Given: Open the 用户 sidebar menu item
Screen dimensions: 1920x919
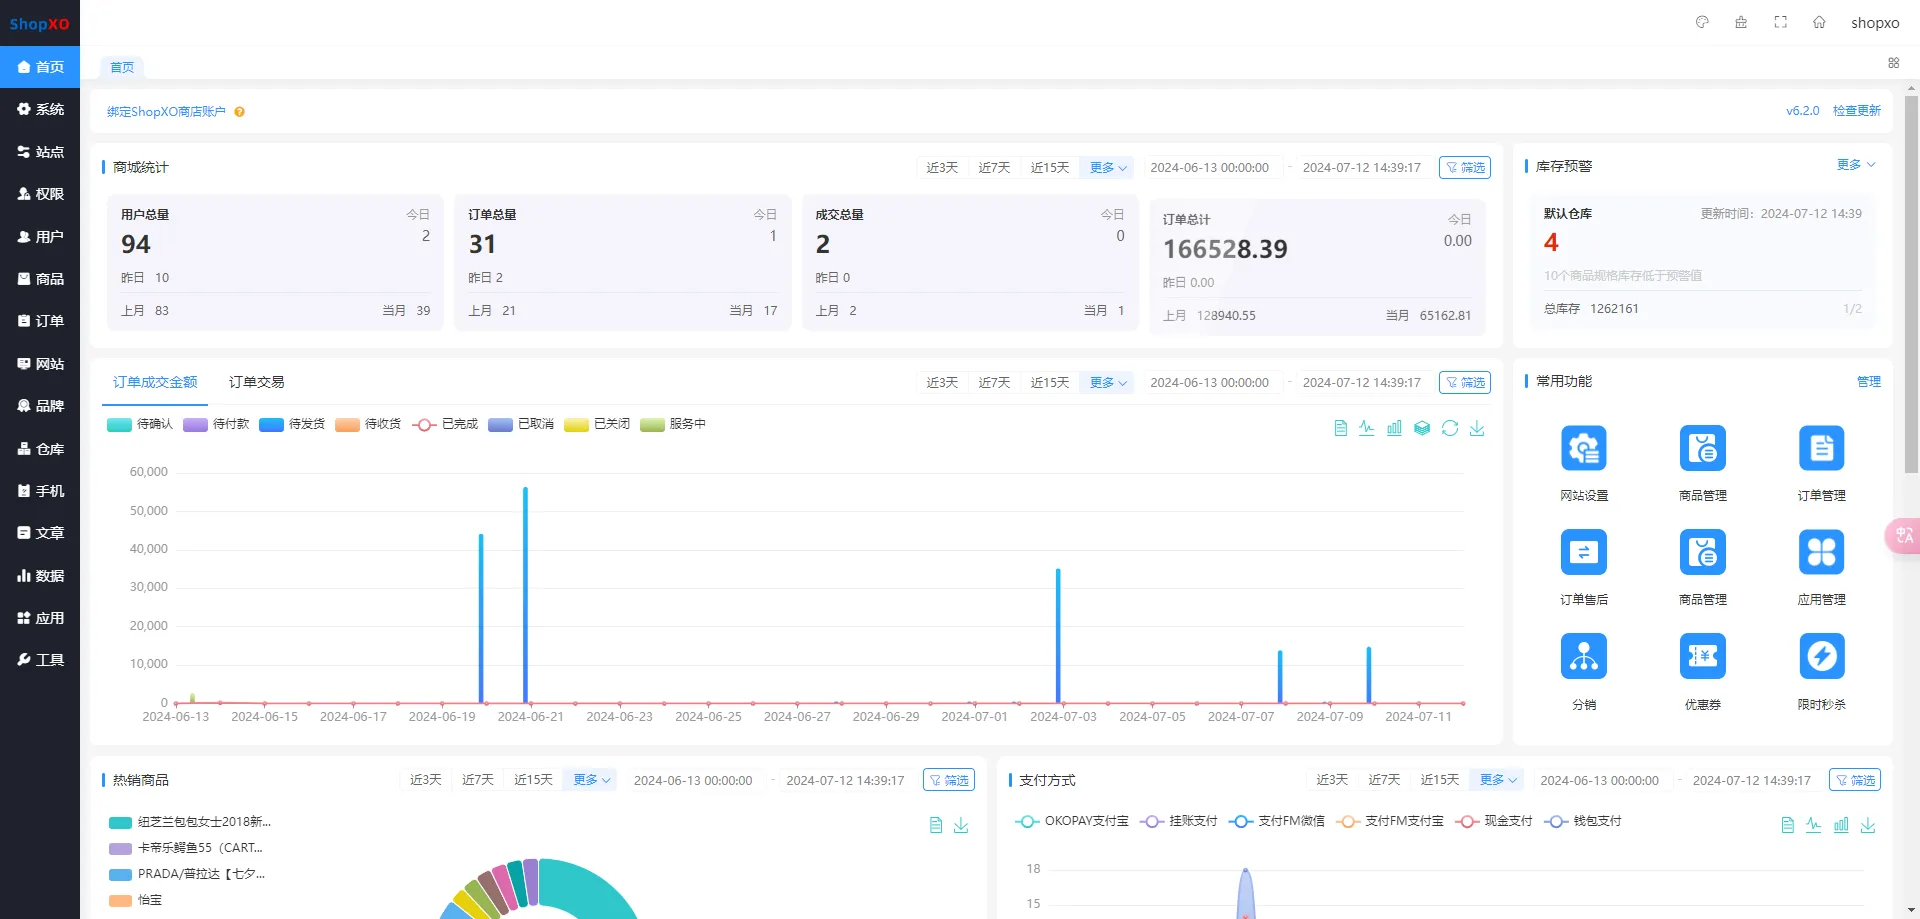Looking at the screenshot, I should pos(40,237).
